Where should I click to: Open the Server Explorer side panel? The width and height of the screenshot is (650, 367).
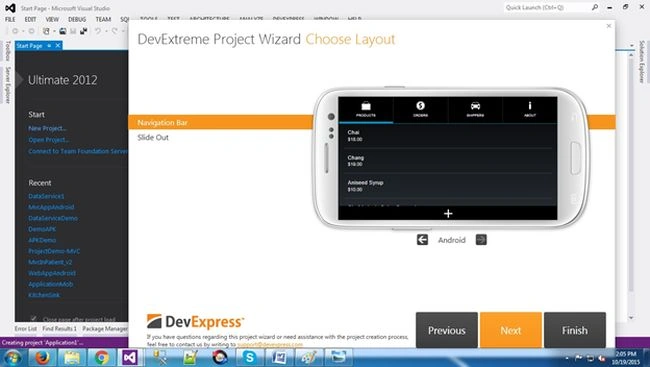7,85
